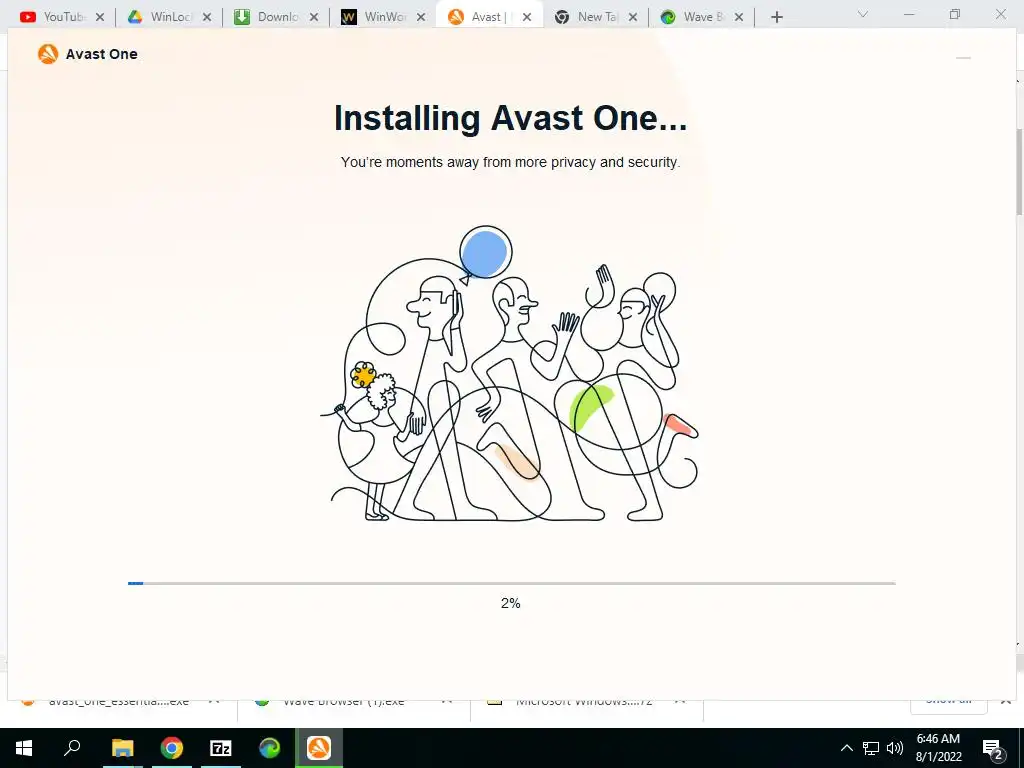This screenshot has width=1024, height=768.
Task: Open Google Chrome from taskbar
Action: pos(172,748)
